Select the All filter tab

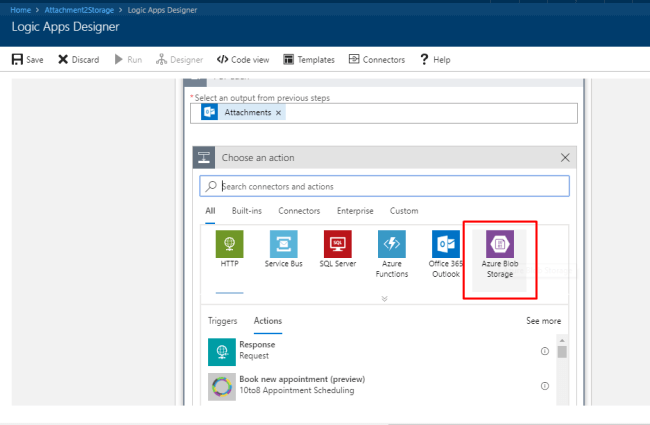[210, 211]
